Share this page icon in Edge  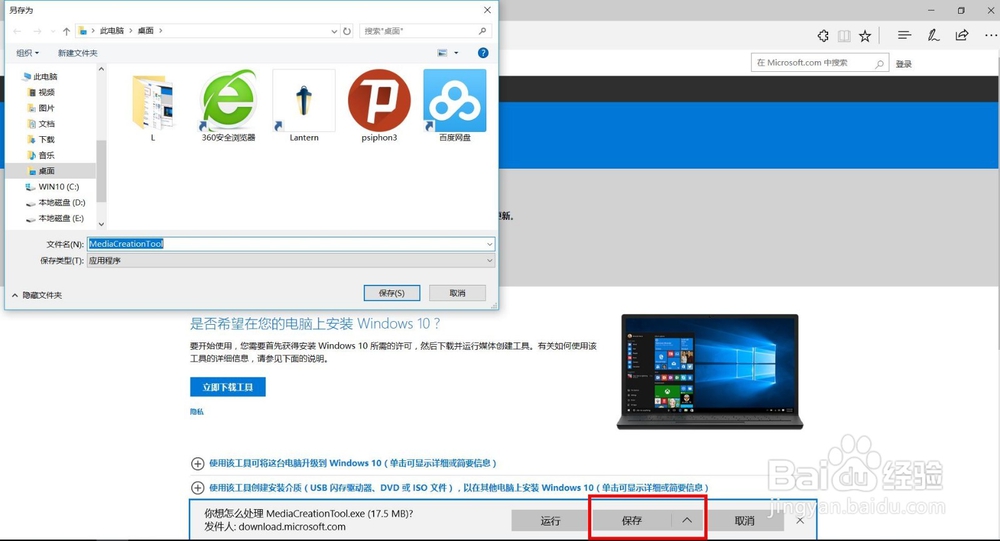962,35
